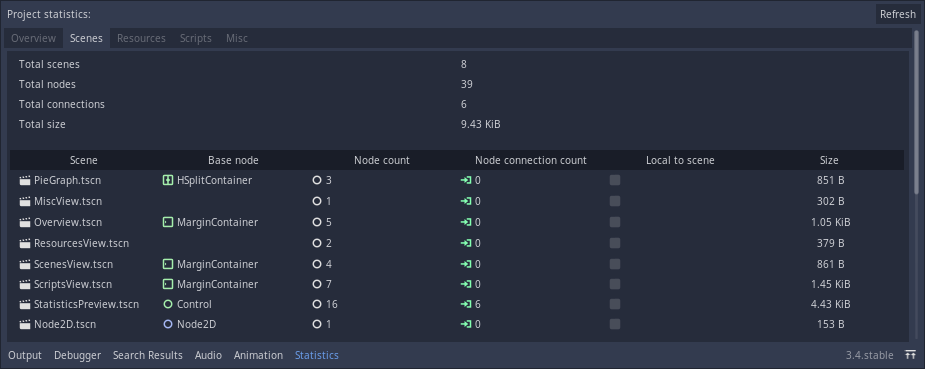This screenshot has height=369, width=925.
Task: Switch to the Resources tab
Action: tap(141, 38)
